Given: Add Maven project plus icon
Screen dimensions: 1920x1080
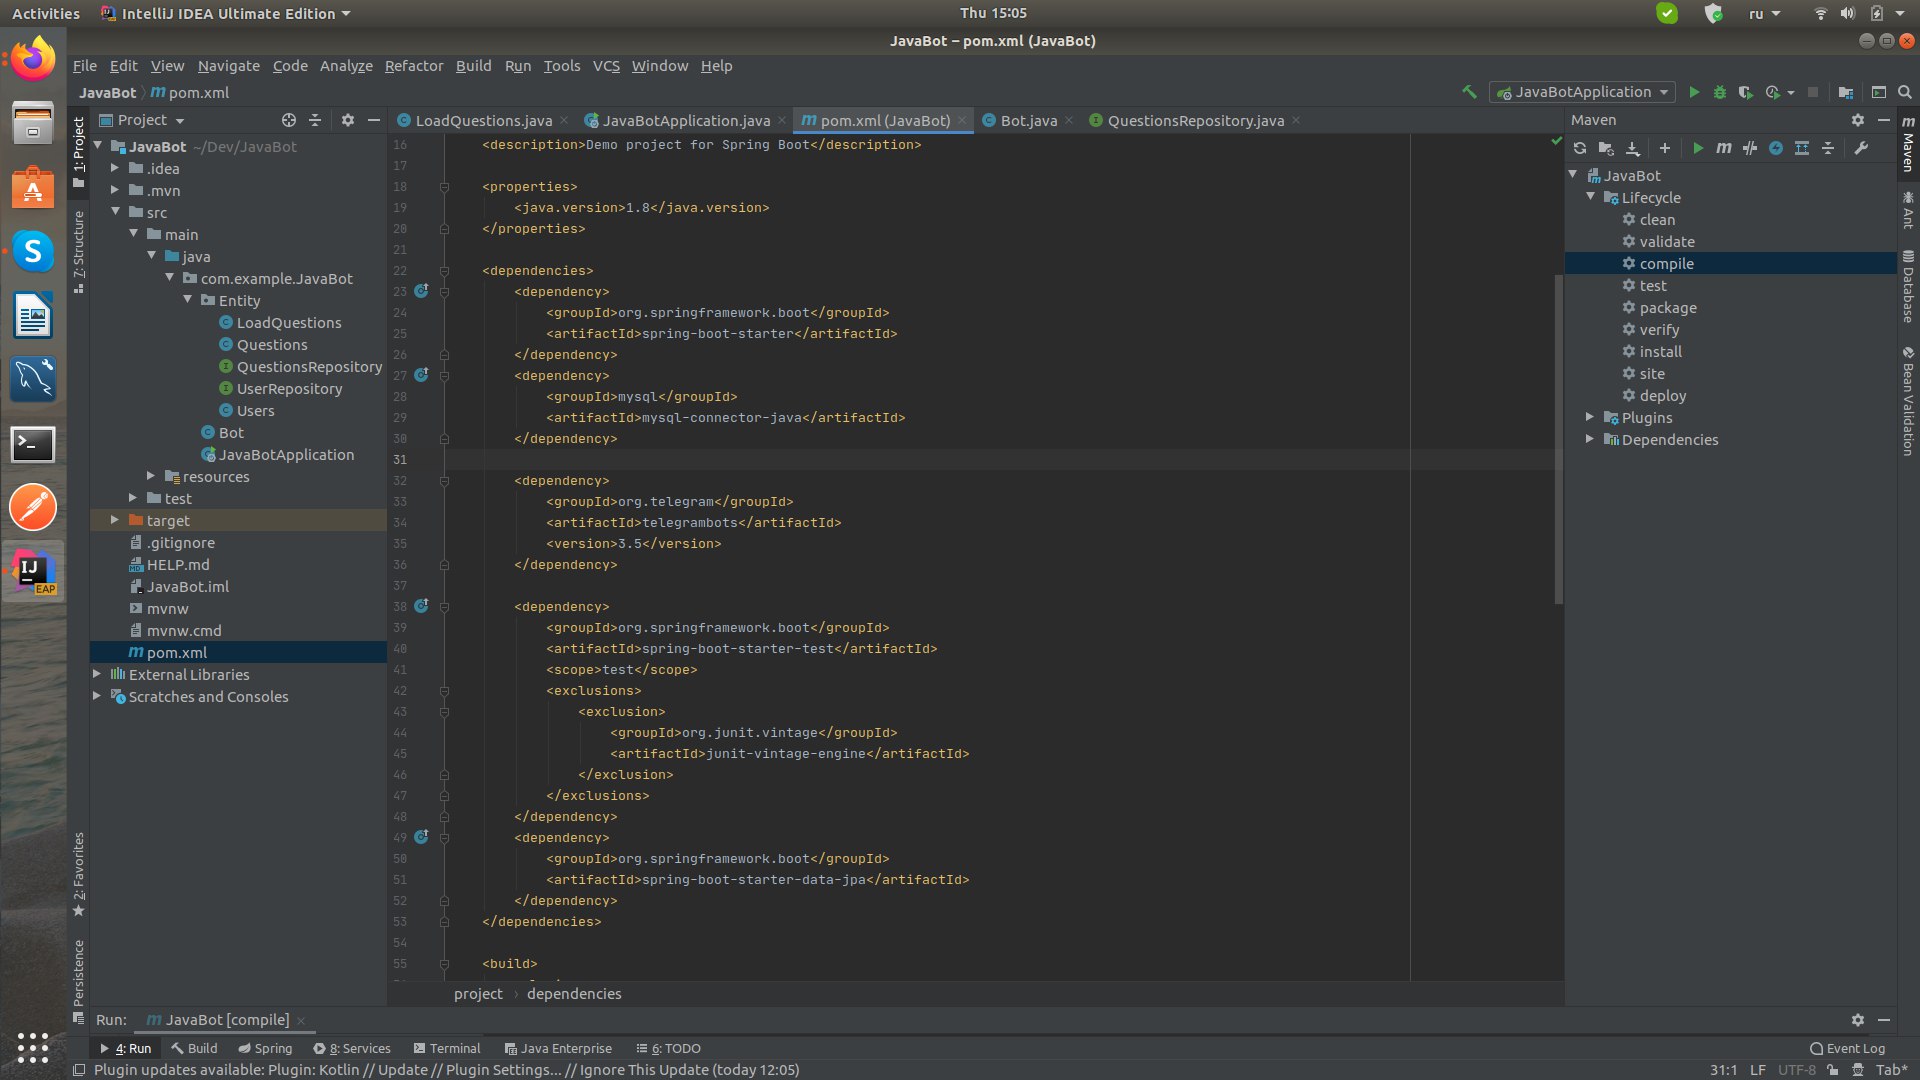Looking at the screenshot, I should [x=1665, y=148].
